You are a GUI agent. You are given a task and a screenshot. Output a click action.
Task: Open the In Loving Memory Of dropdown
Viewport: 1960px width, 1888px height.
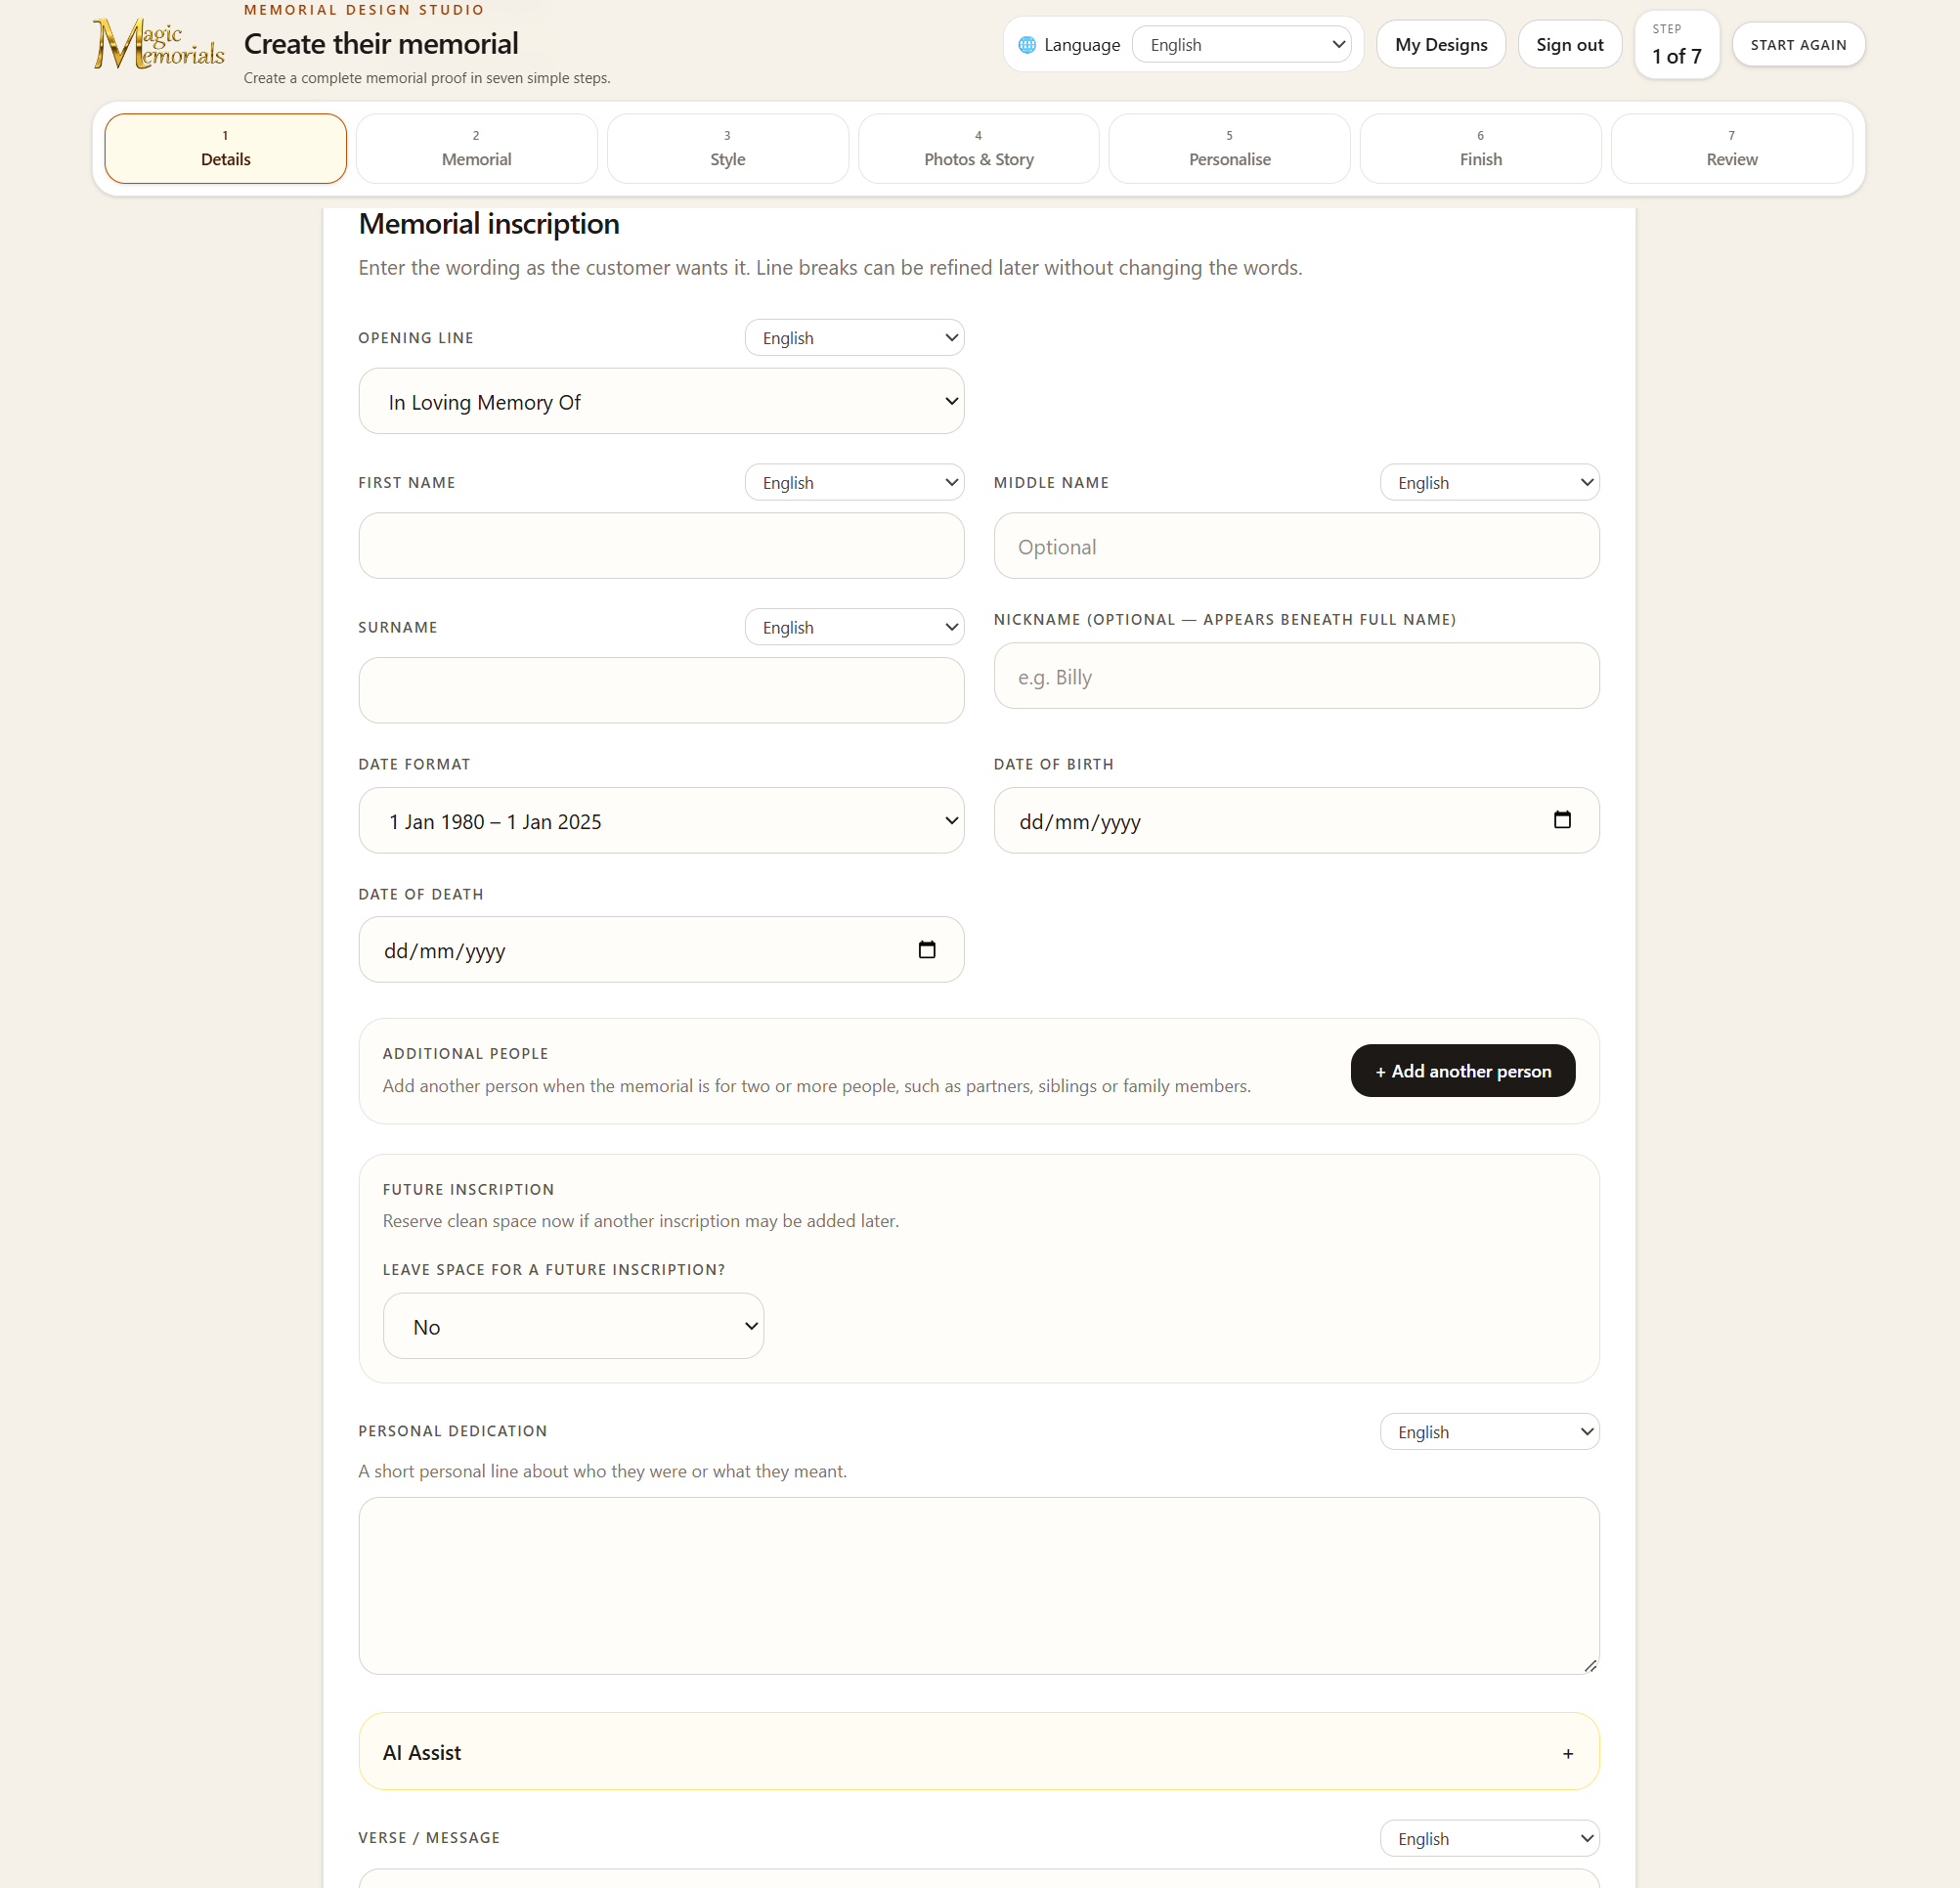click(661, 401)
